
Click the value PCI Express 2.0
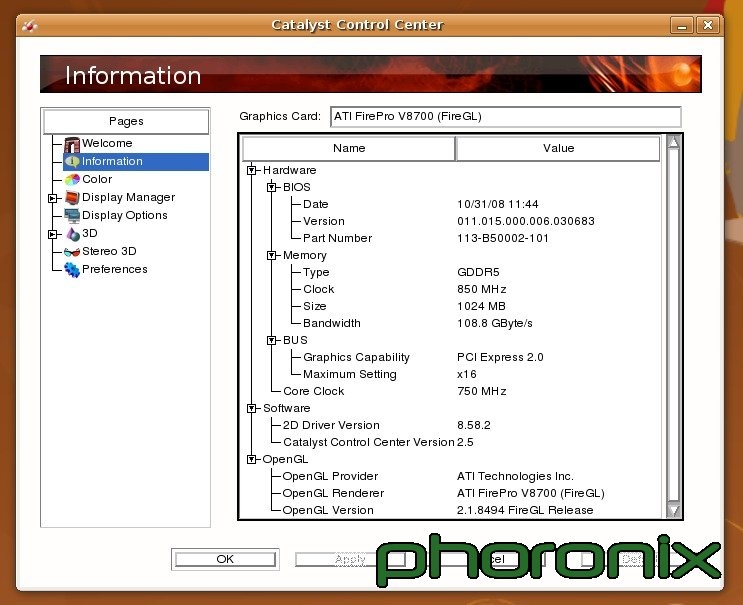click(x=500, y=357)
